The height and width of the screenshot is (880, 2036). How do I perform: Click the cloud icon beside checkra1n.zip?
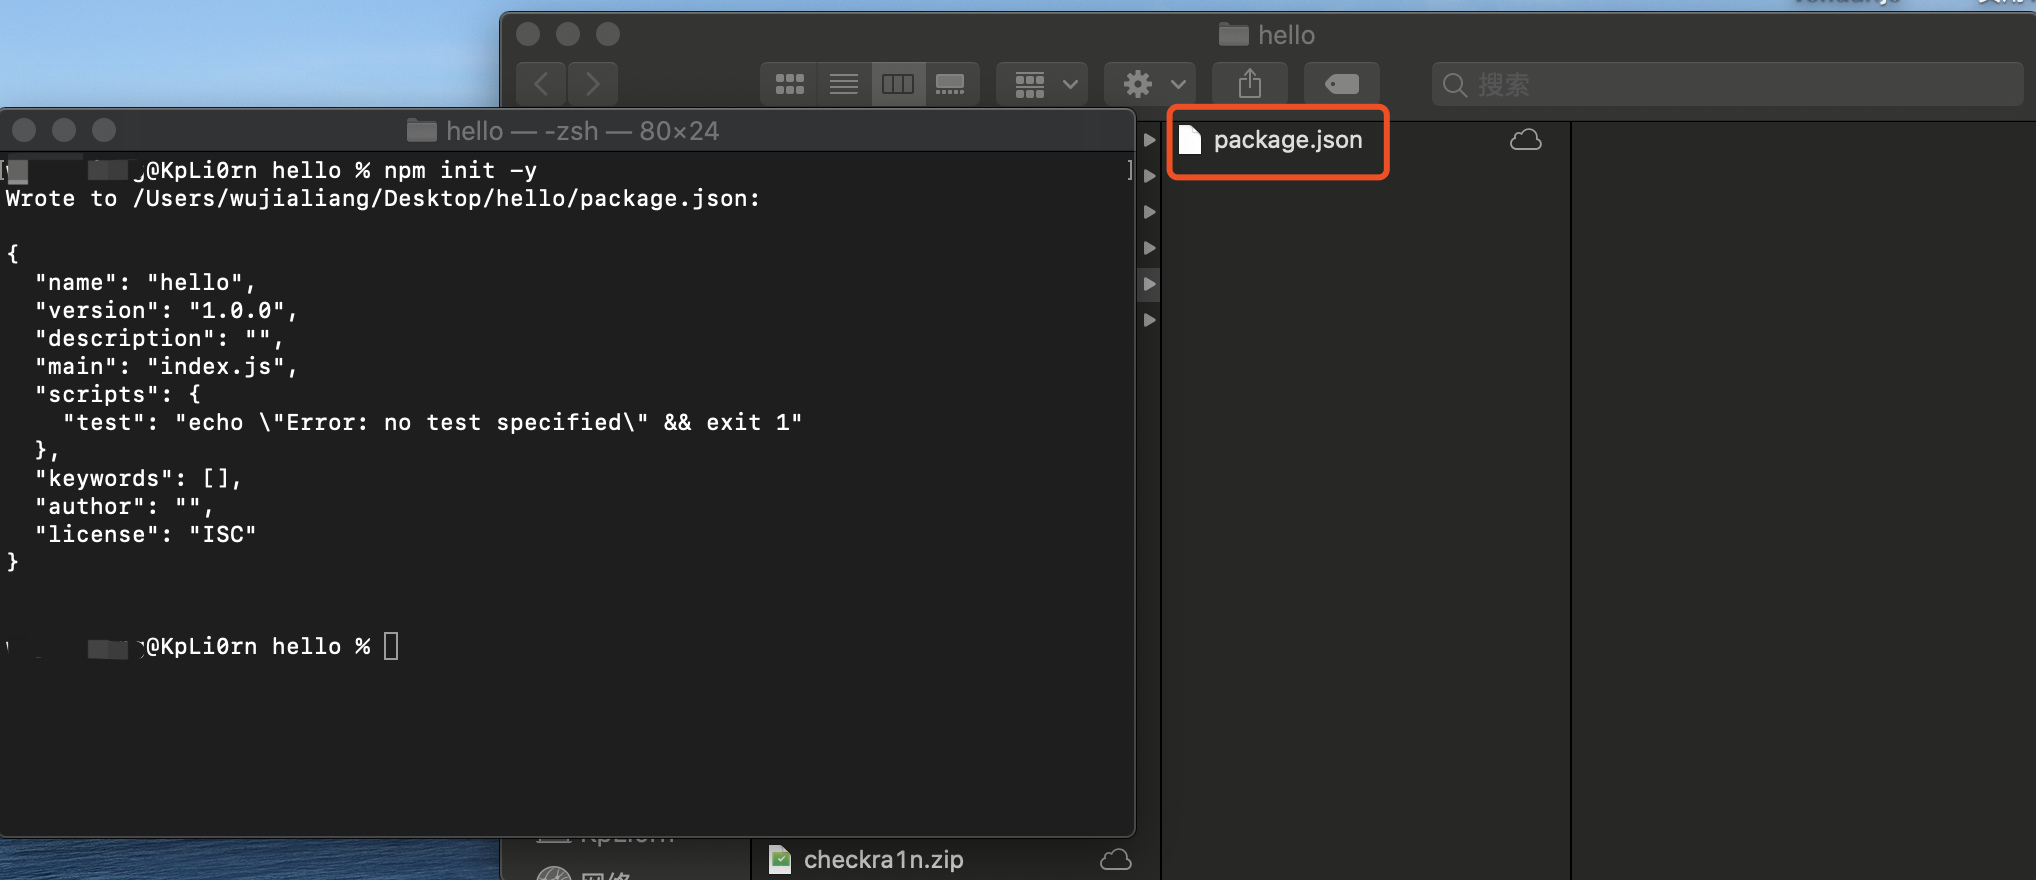pyautogui.click(x=1115, y=859)
